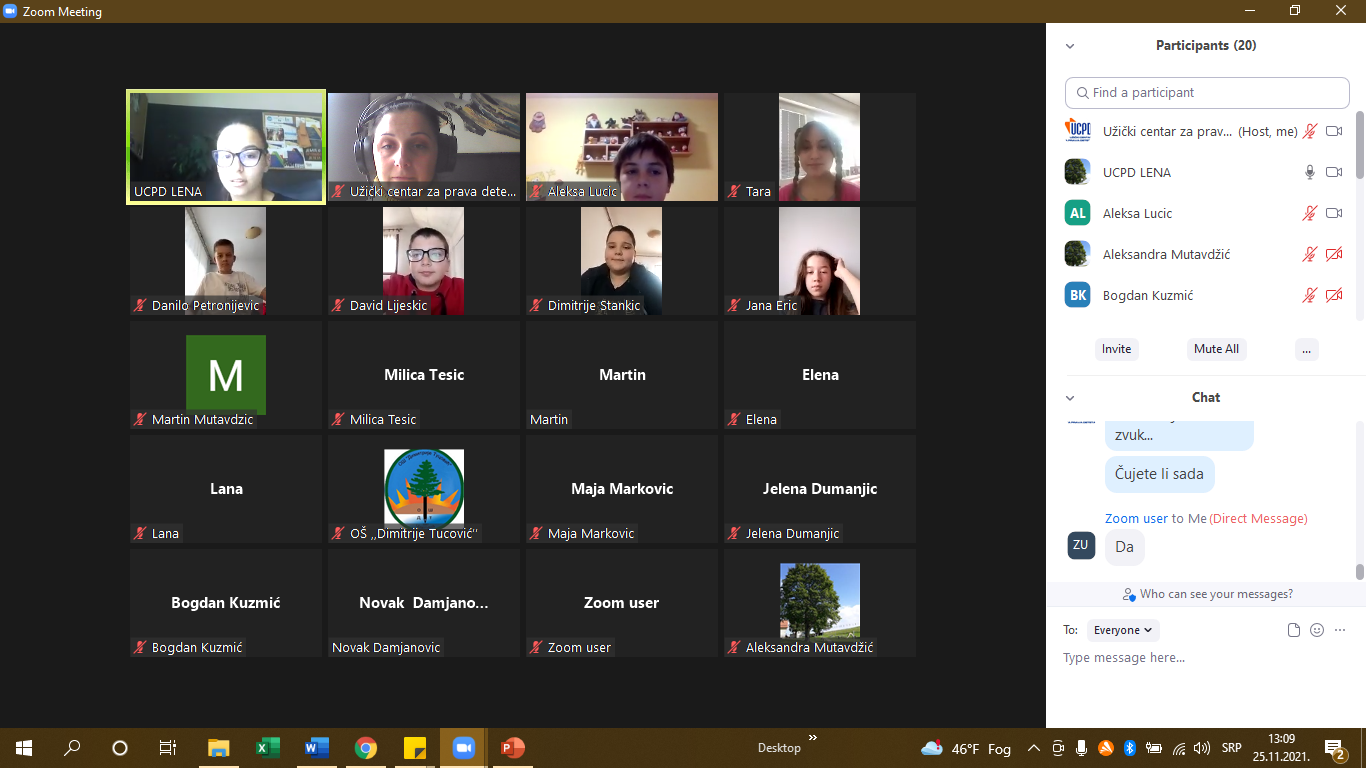Click the ZU avatar in chat
This screenshot has width=1366, height=768.
tap(1081, 545)
